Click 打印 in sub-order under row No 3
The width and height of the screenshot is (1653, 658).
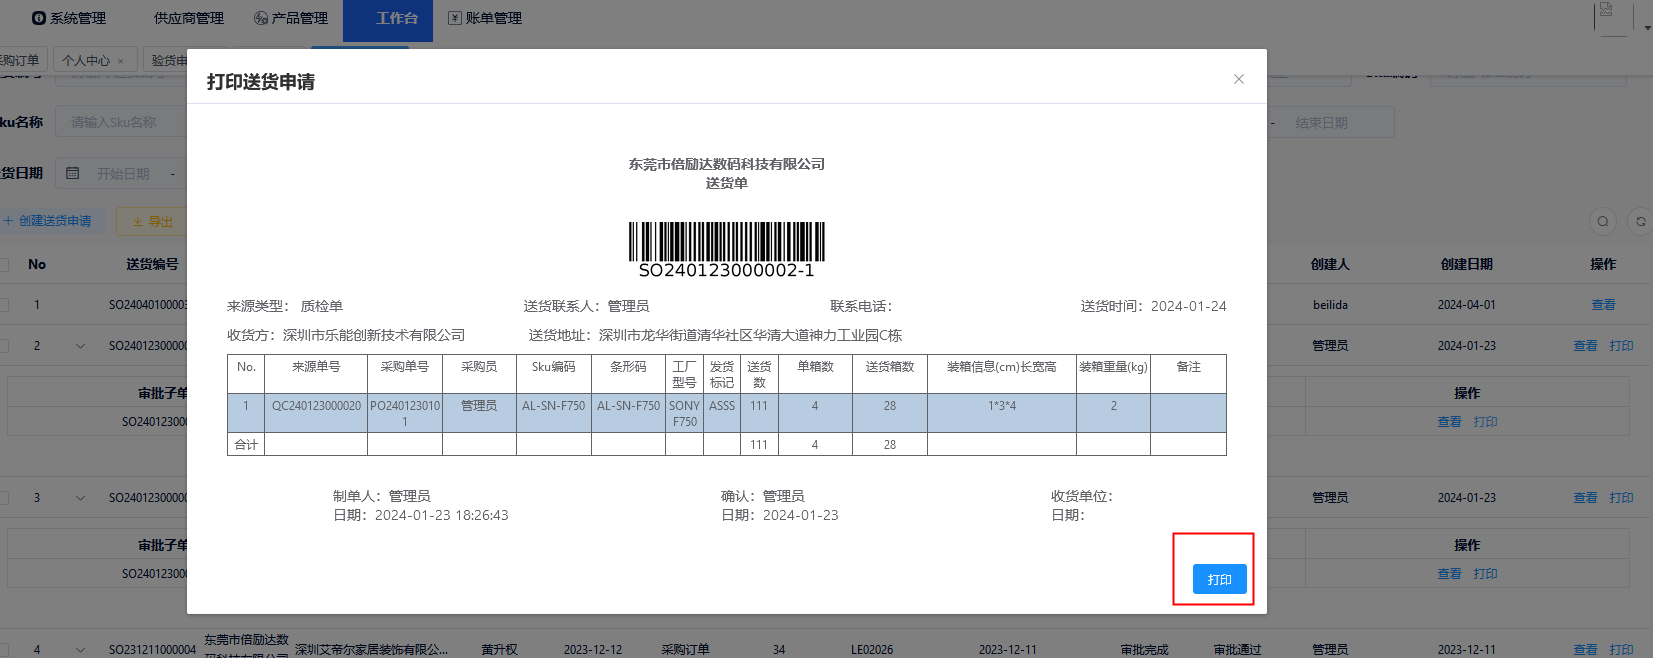[x=1485, y=574]
